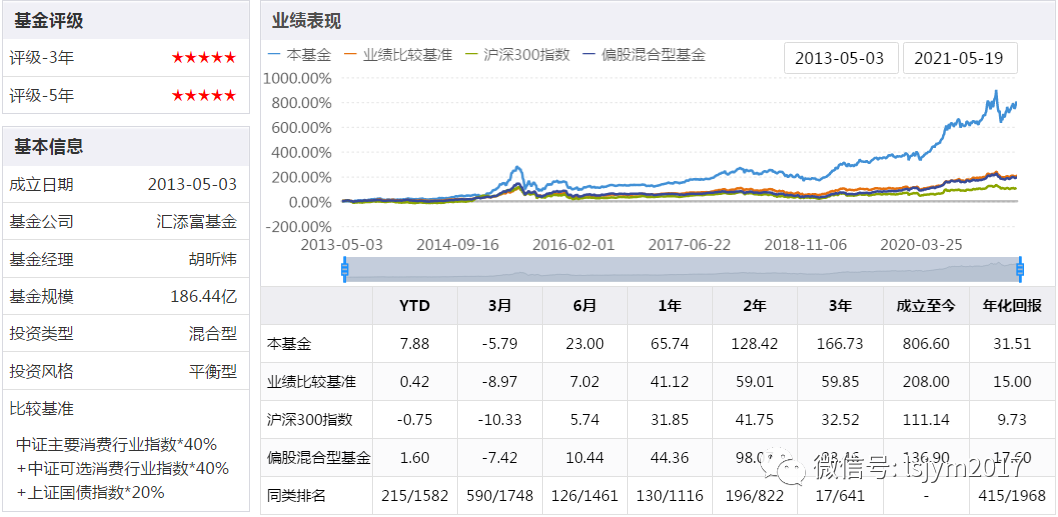The width and height of the screenshot is (1058, 517).
Task: Grab the left handle of range slider
Action: point(344,270)
